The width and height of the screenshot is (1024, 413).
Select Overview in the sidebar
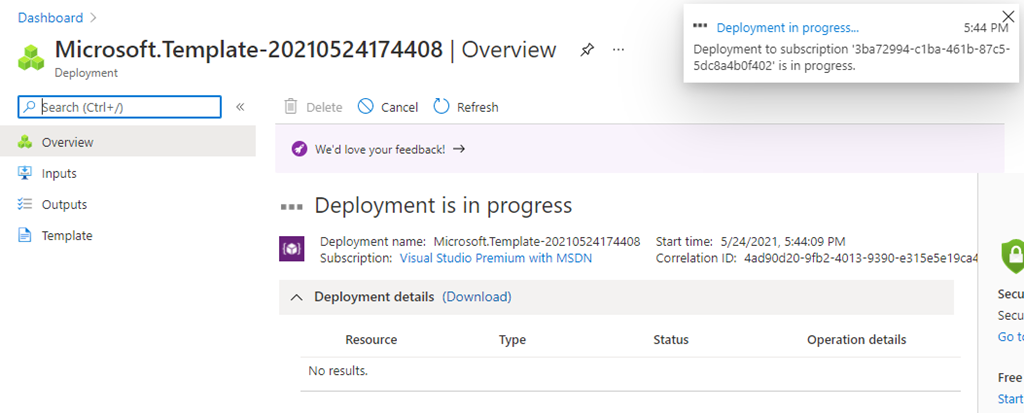[67, 142]
